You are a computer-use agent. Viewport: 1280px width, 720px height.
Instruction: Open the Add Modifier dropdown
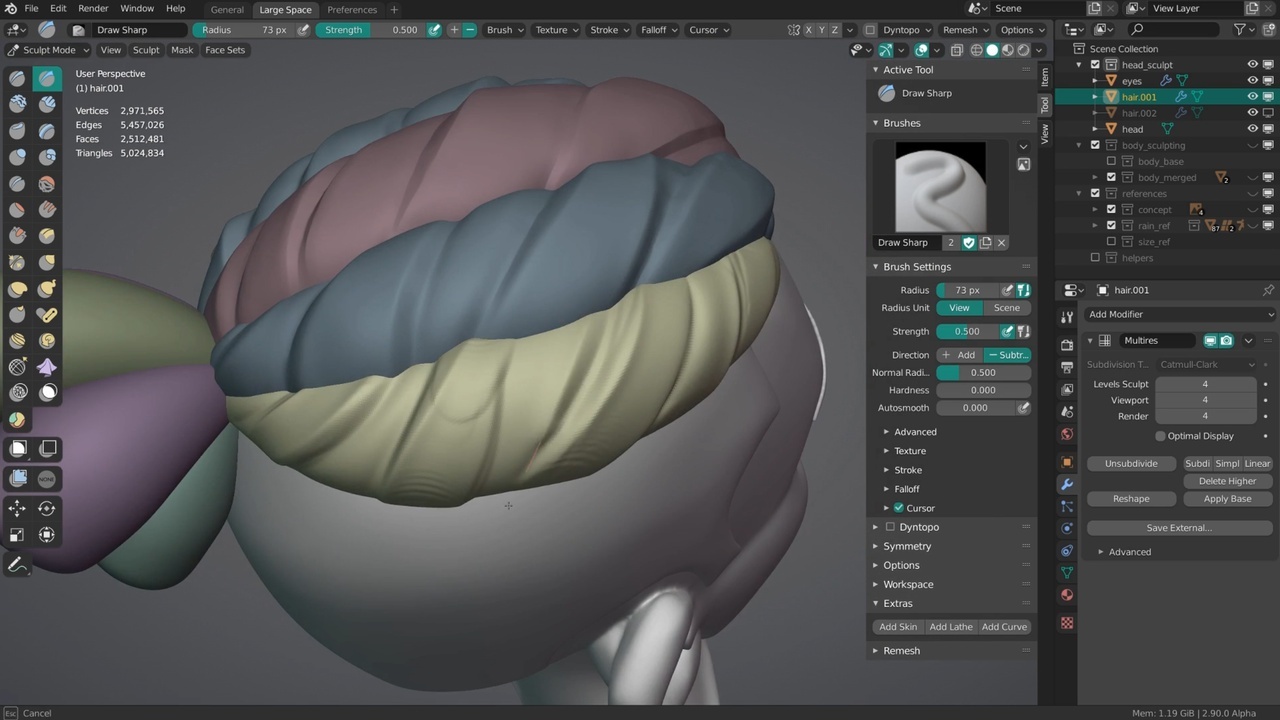pos(1180,314)
